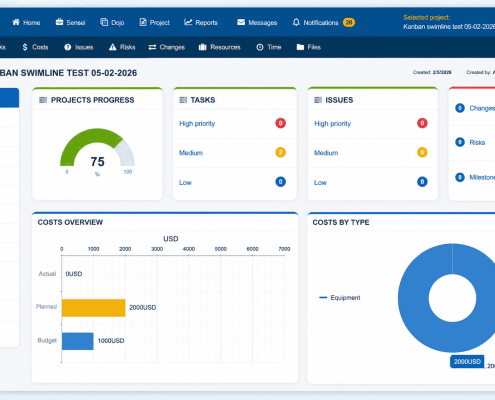Click the blue Budget cost bar
Screen dimensions: 495x400
coord(78,341)
